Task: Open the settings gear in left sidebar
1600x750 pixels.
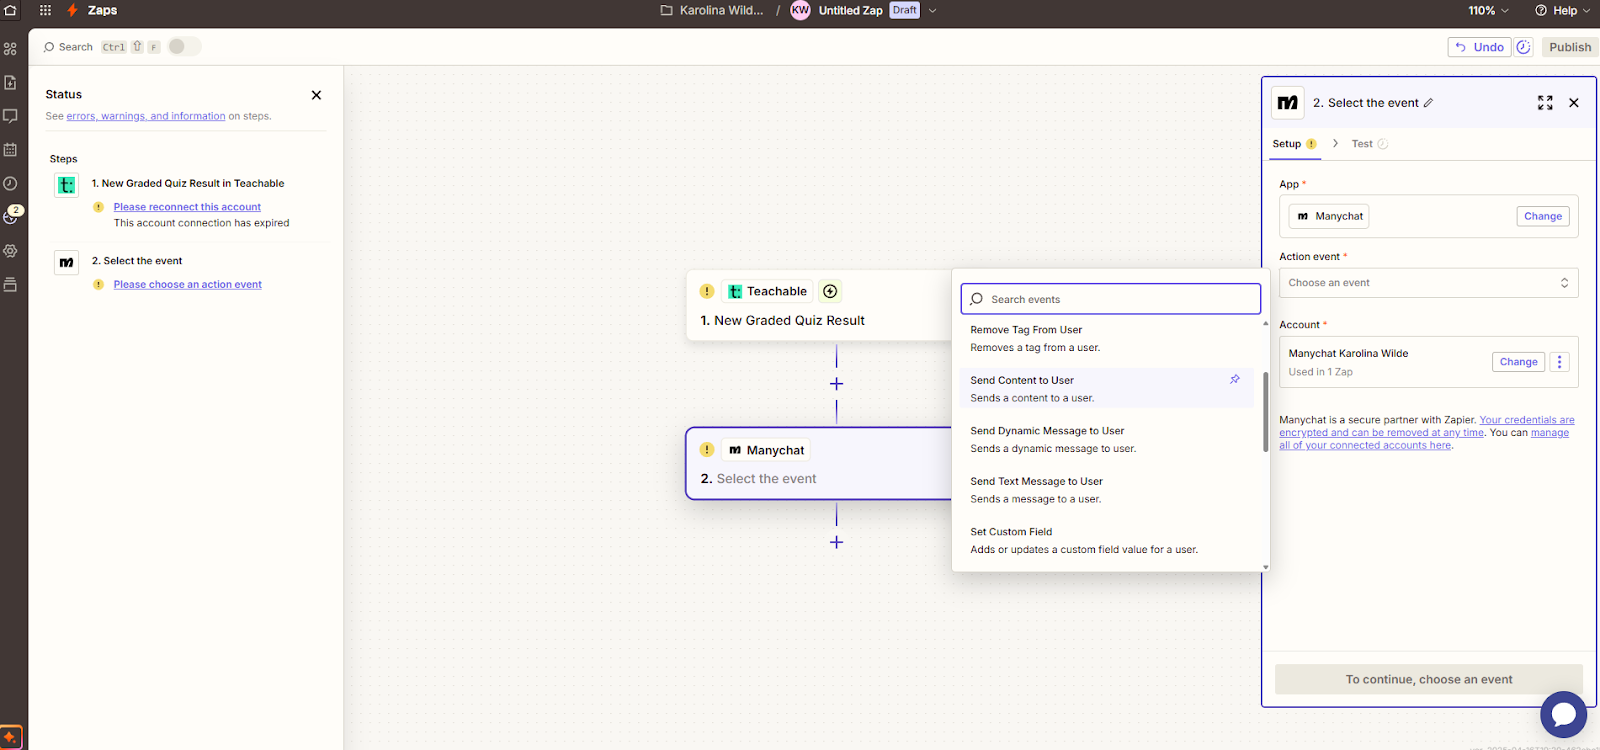Action: click(10, 251)
